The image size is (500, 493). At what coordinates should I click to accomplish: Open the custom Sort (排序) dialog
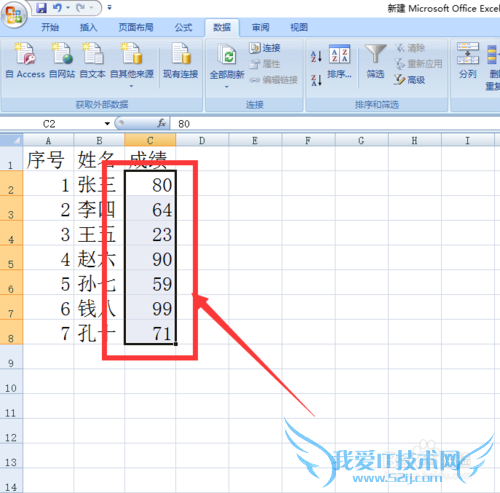tap(339, 61)
